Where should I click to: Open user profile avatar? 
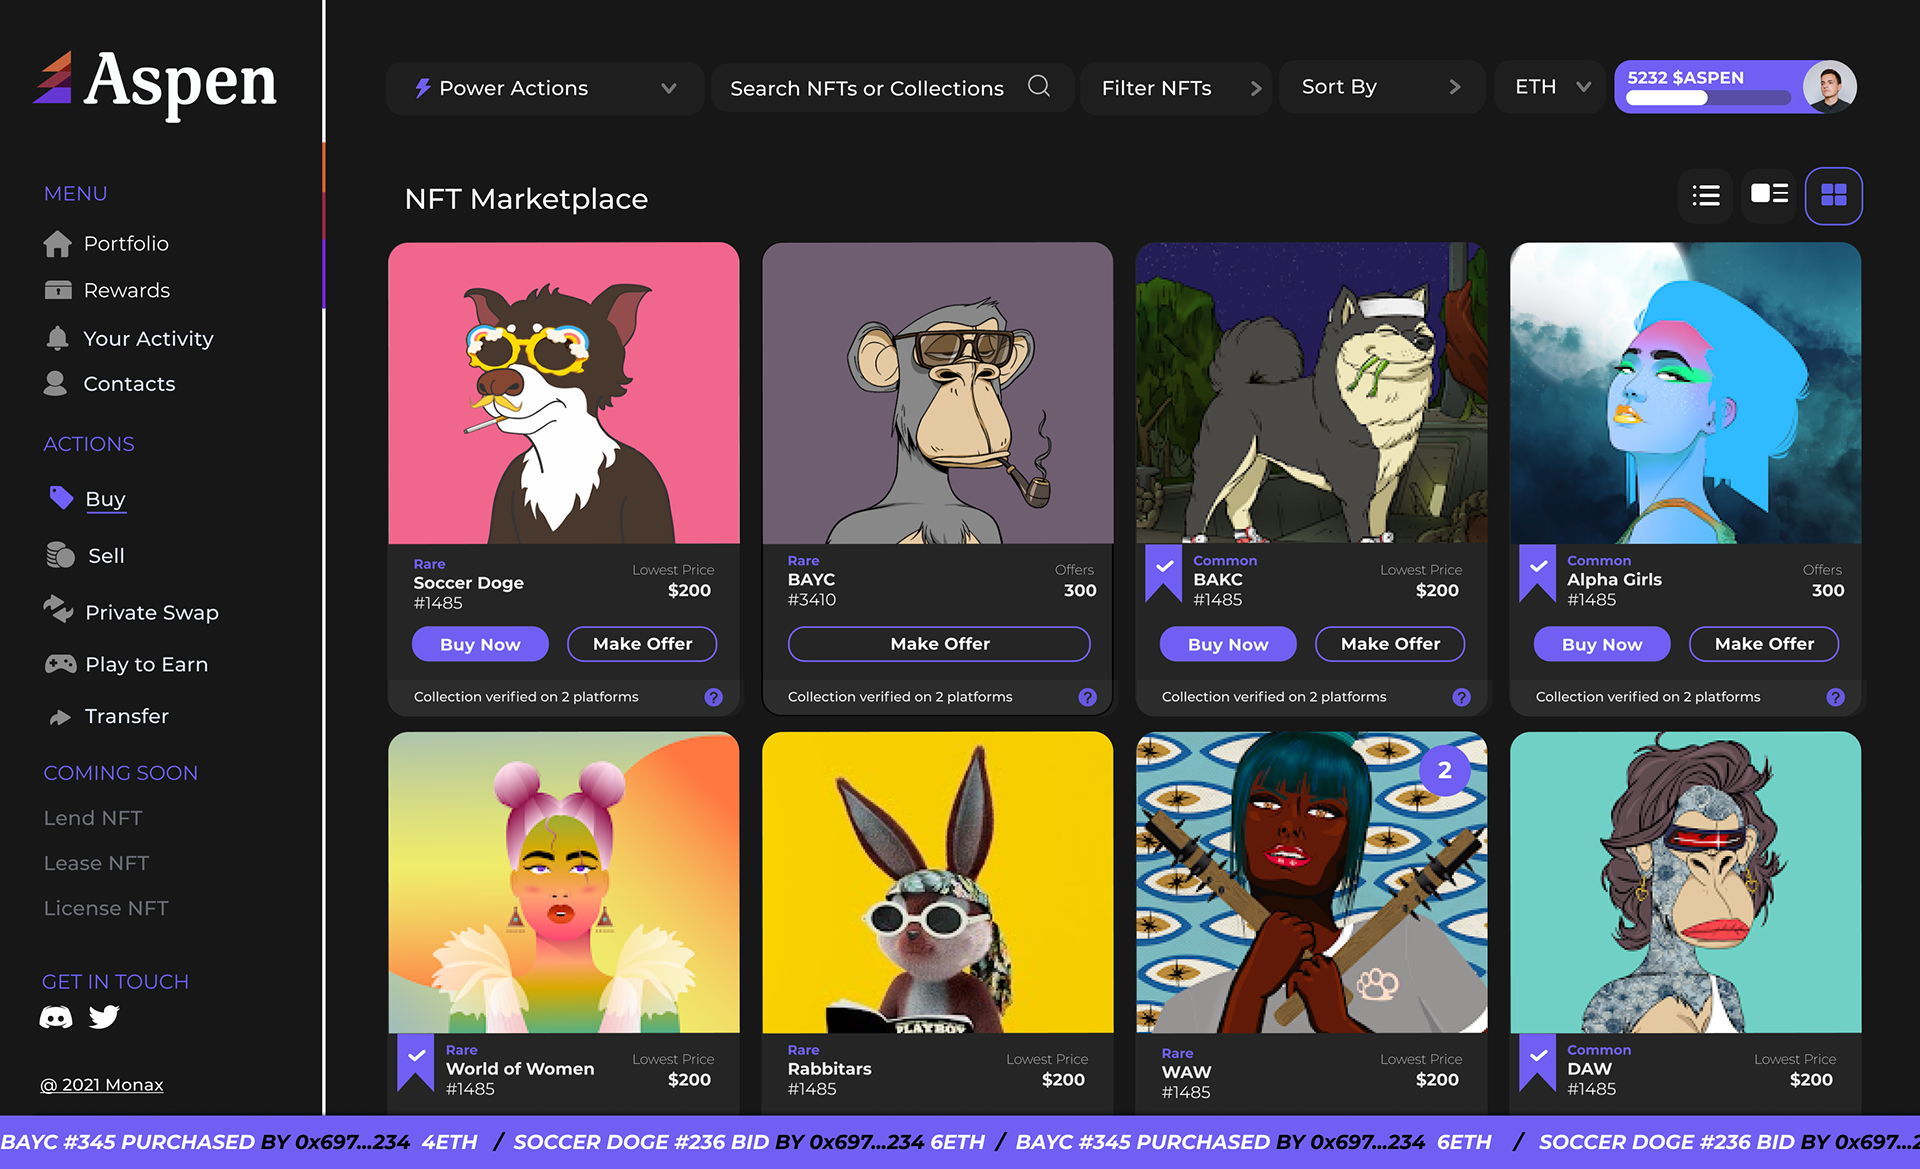pos(1830,87)
